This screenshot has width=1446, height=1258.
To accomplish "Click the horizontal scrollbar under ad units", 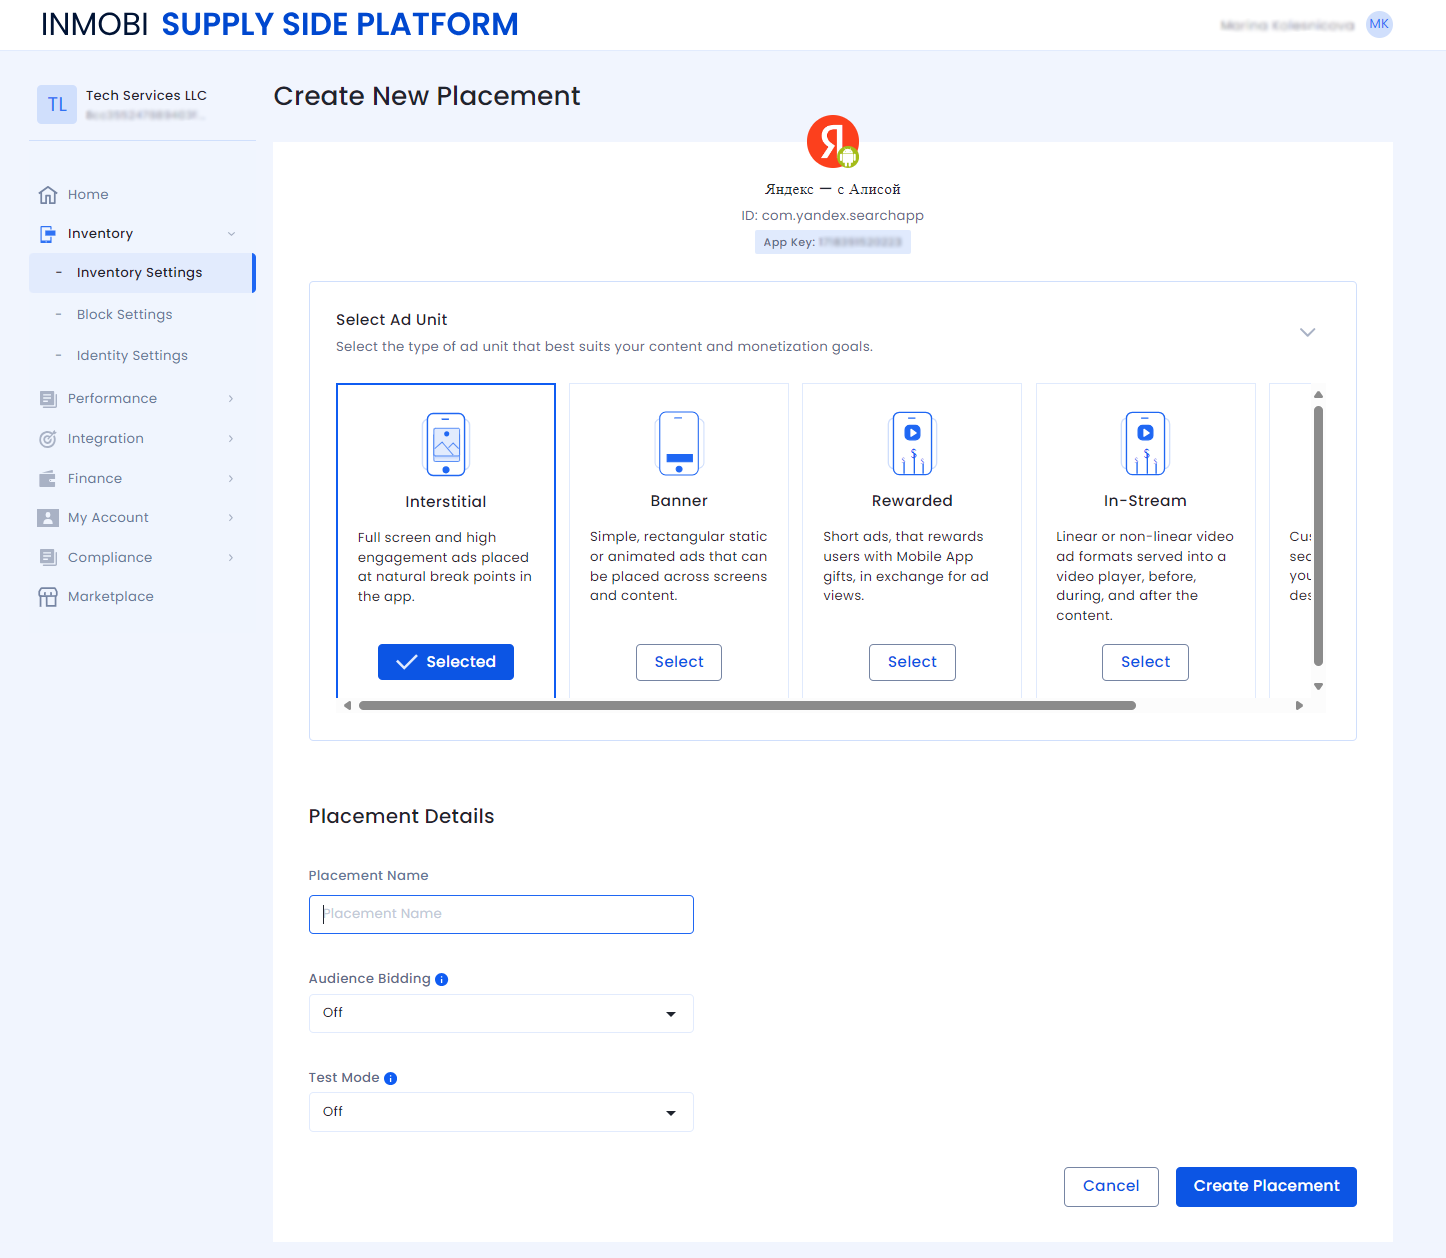I will pyautogui.click(x=747, y=706).
